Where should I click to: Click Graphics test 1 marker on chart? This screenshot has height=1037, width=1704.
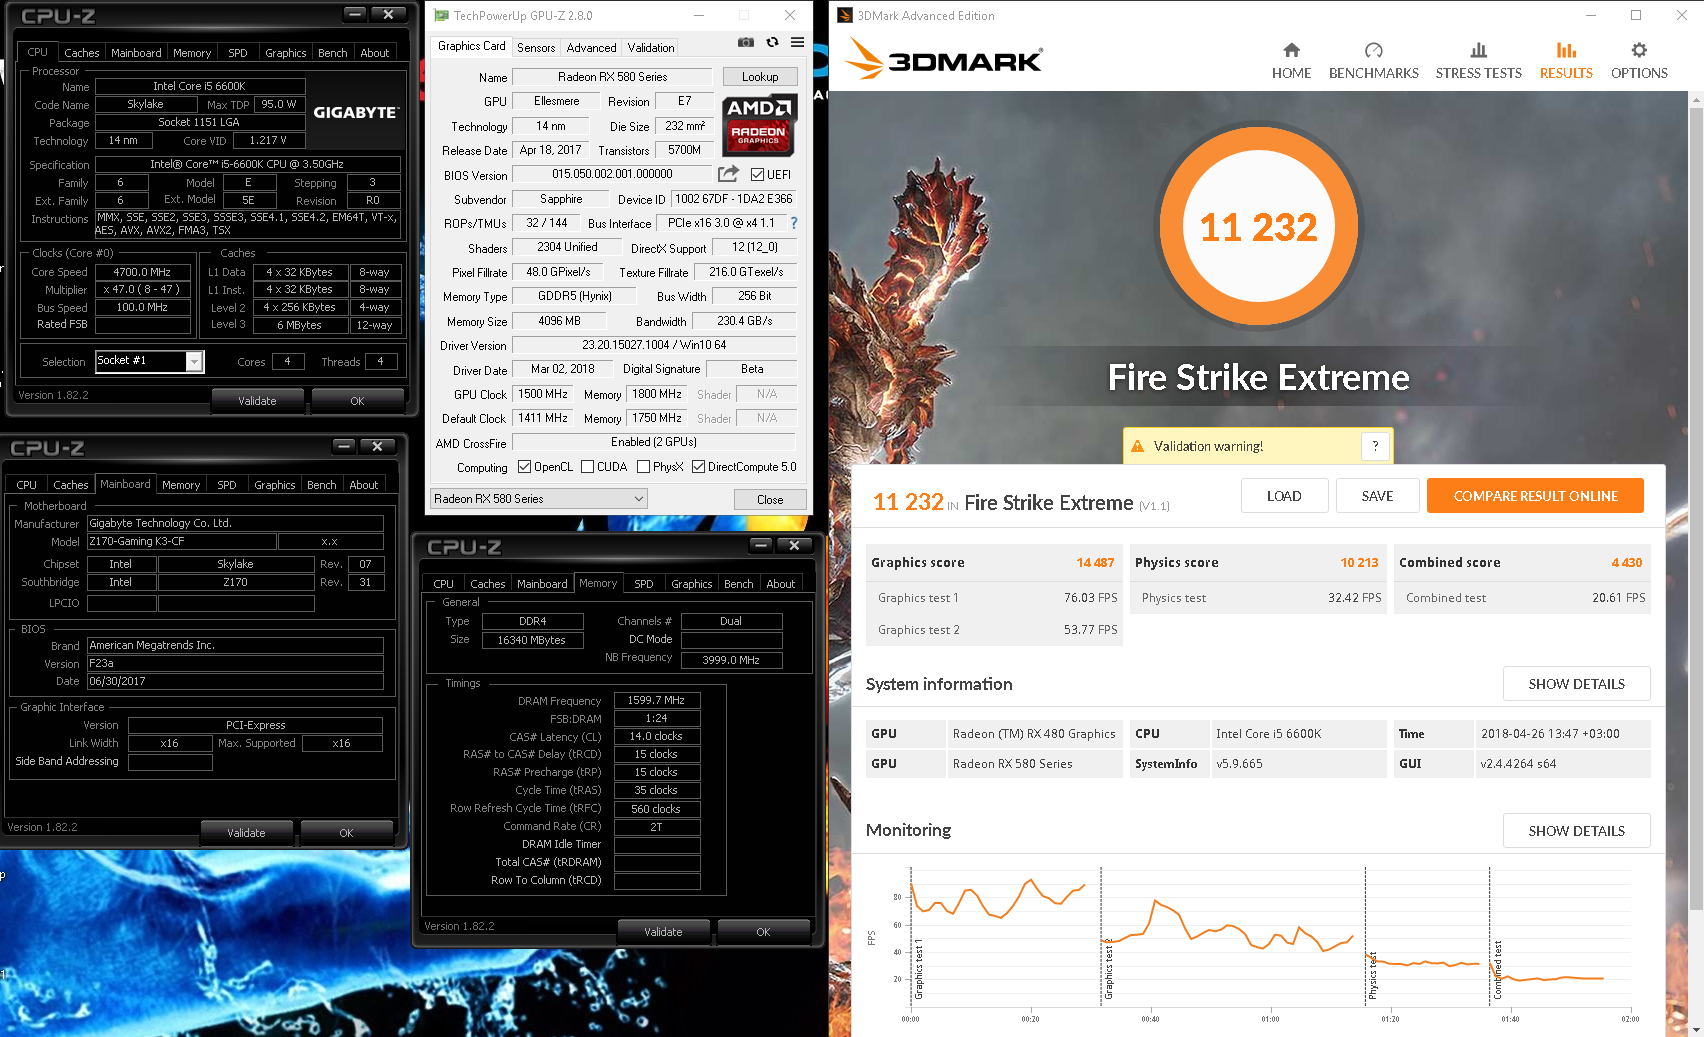pos(919,970)
